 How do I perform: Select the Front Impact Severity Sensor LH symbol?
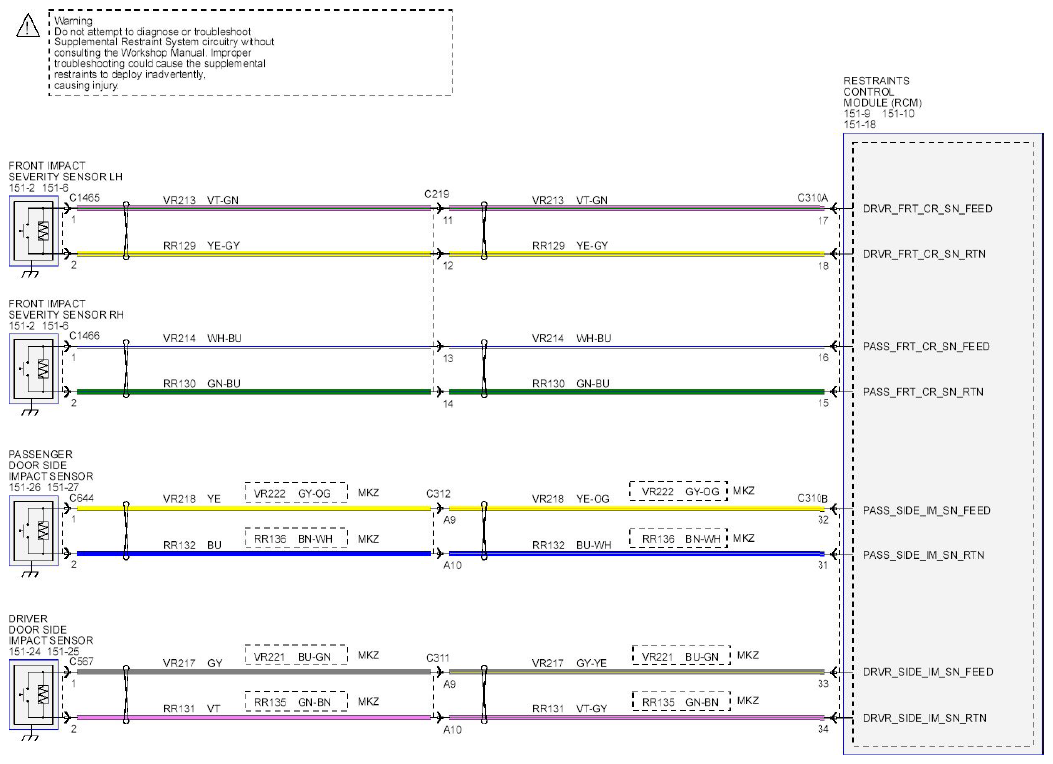pyautogui.click(x=34, y=231)
